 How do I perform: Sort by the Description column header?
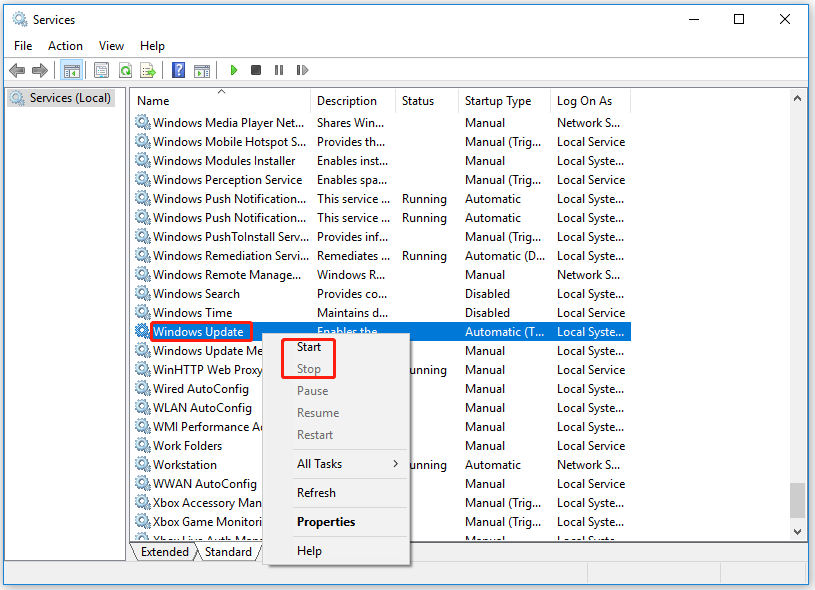pos(353,101)
